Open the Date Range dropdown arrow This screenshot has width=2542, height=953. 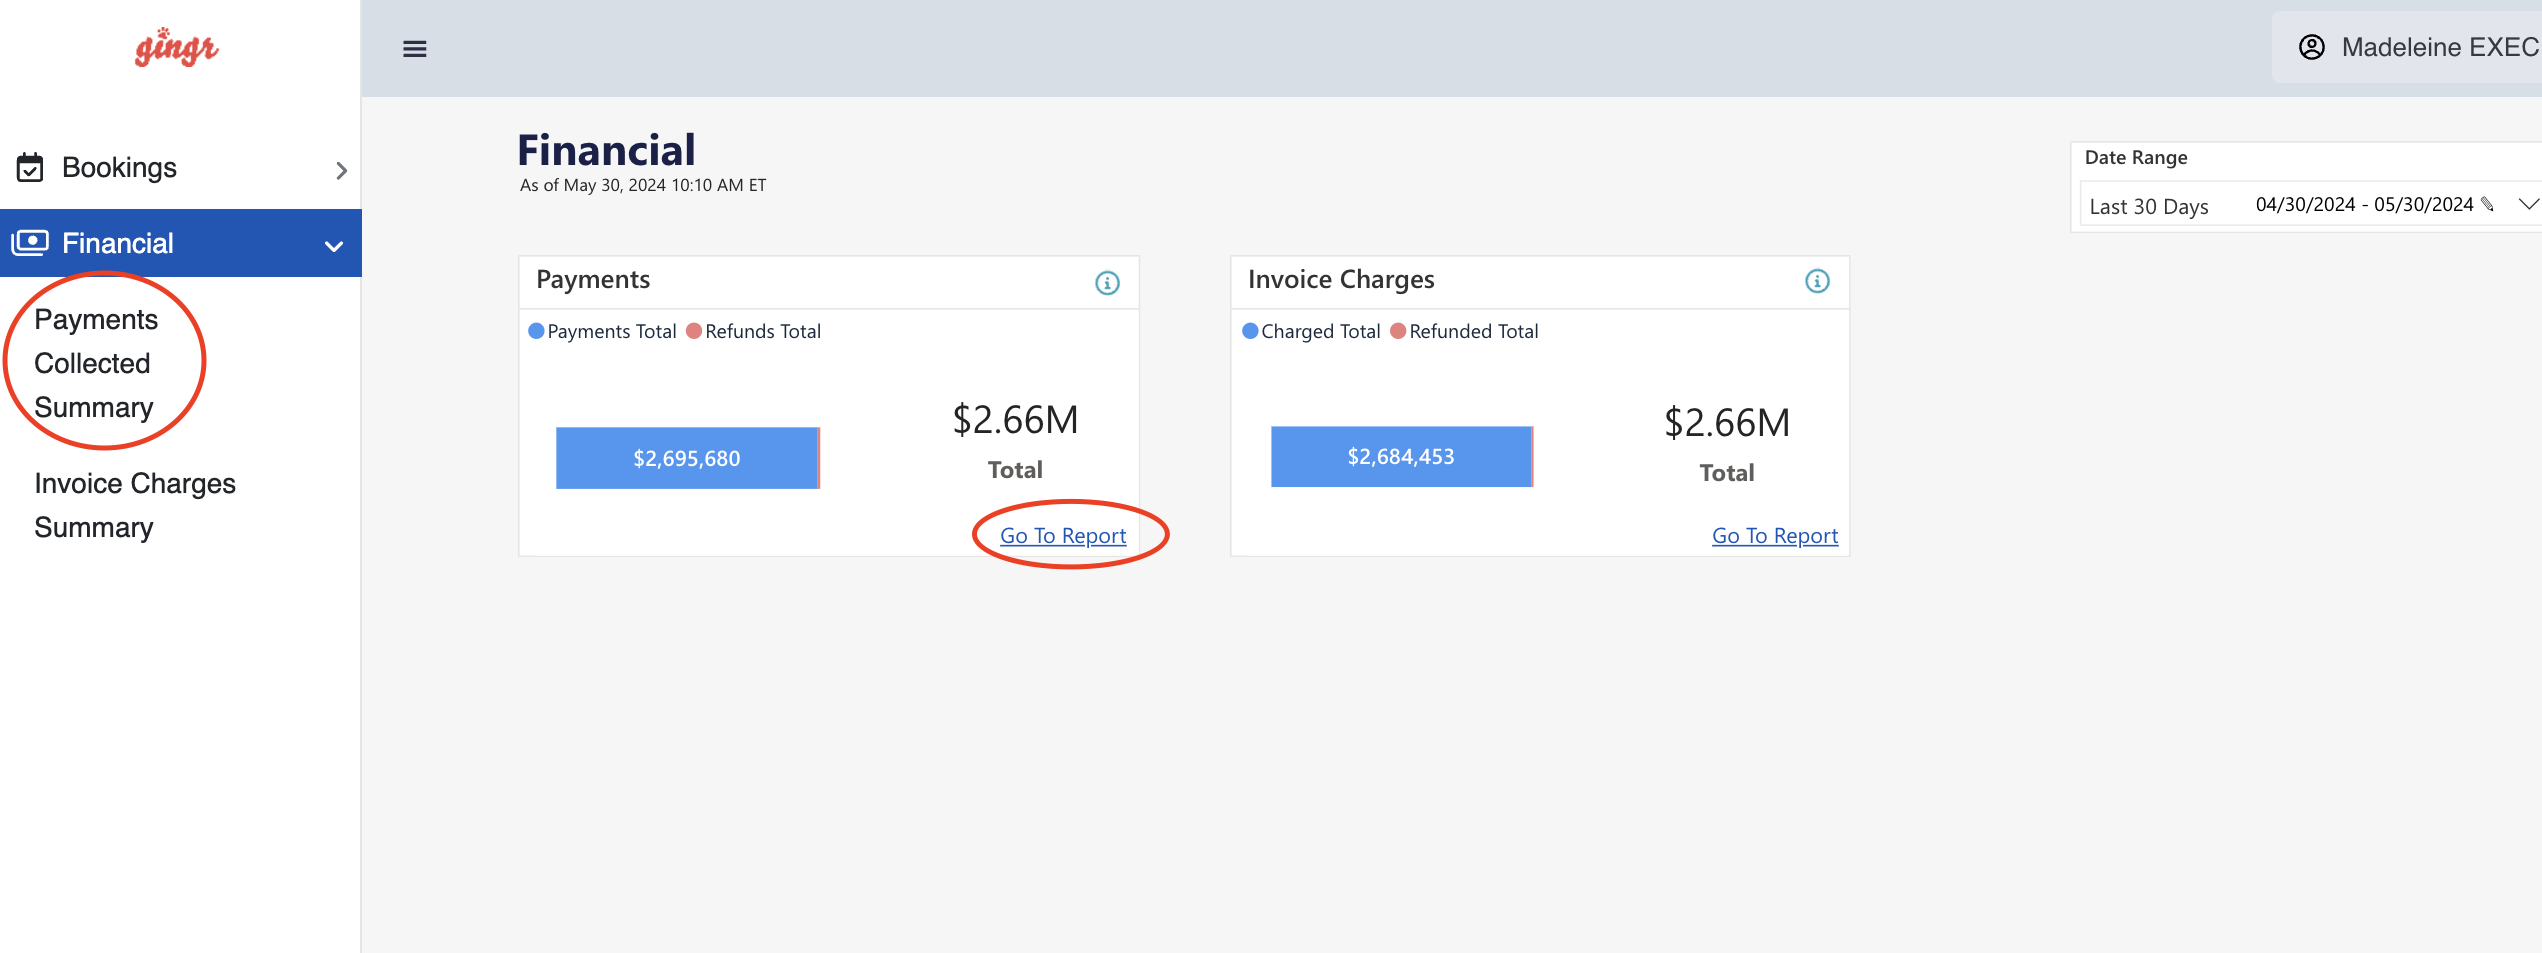2527,205
